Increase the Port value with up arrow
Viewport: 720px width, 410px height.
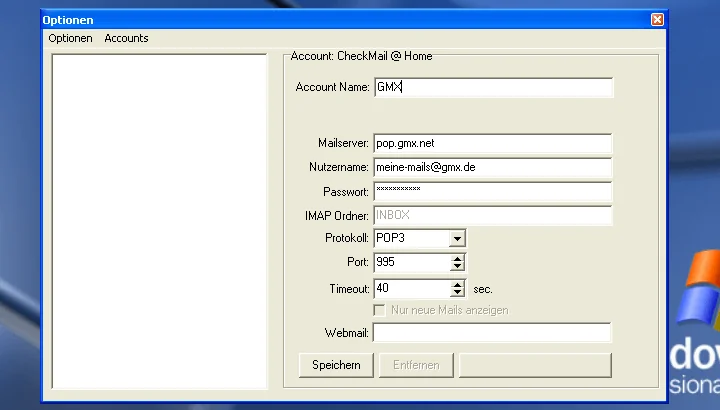457,258
